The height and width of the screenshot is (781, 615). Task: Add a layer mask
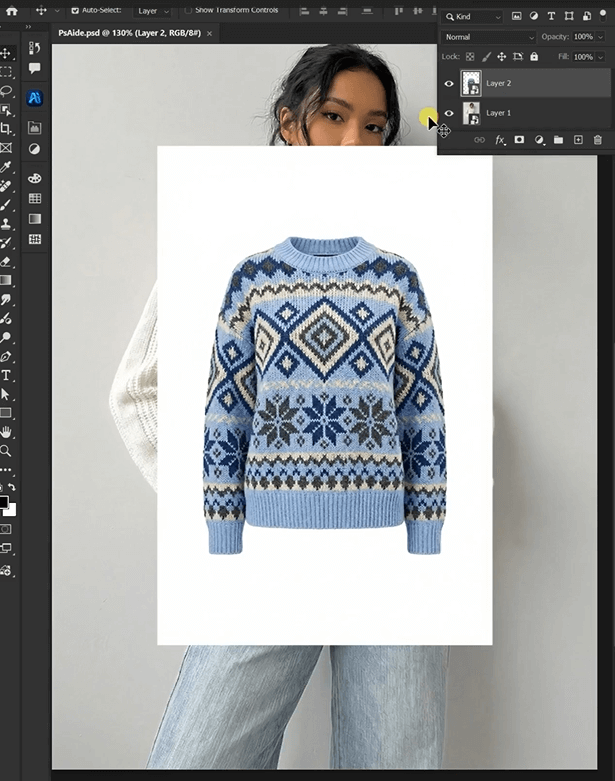pyautogui.click(x=519, y=140)
